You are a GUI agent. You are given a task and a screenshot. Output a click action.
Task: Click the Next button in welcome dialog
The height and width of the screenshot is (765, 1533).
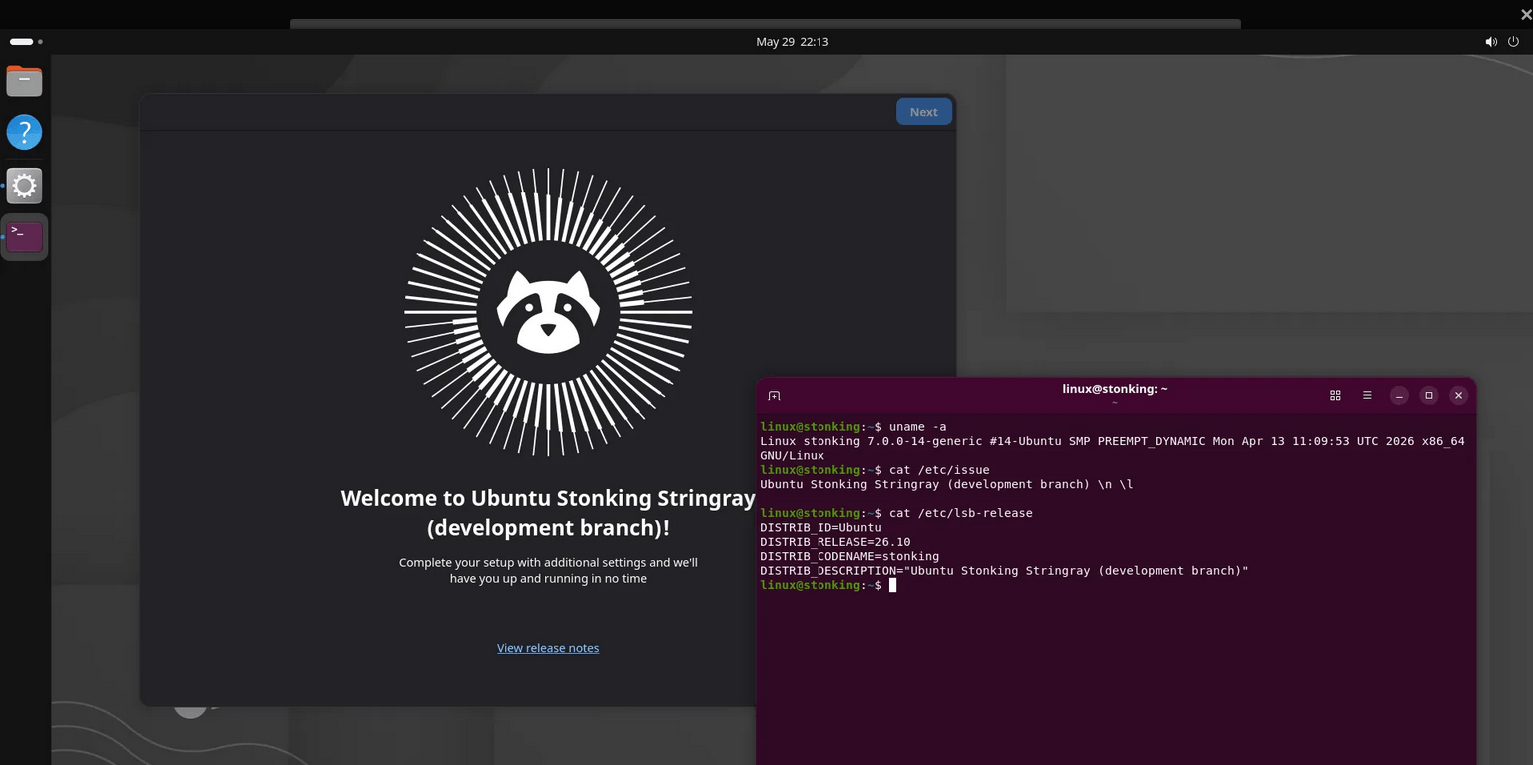pyautogui.click(x=923, y=112)
